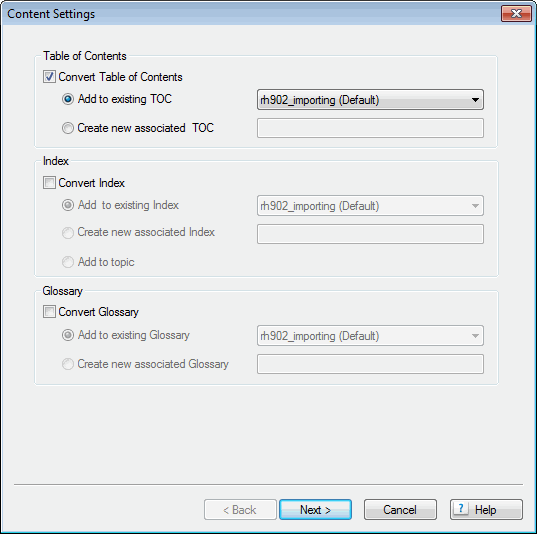Expand the existing Index dropdown
This screenshot has width=537, height=534.
click(370, 206)
